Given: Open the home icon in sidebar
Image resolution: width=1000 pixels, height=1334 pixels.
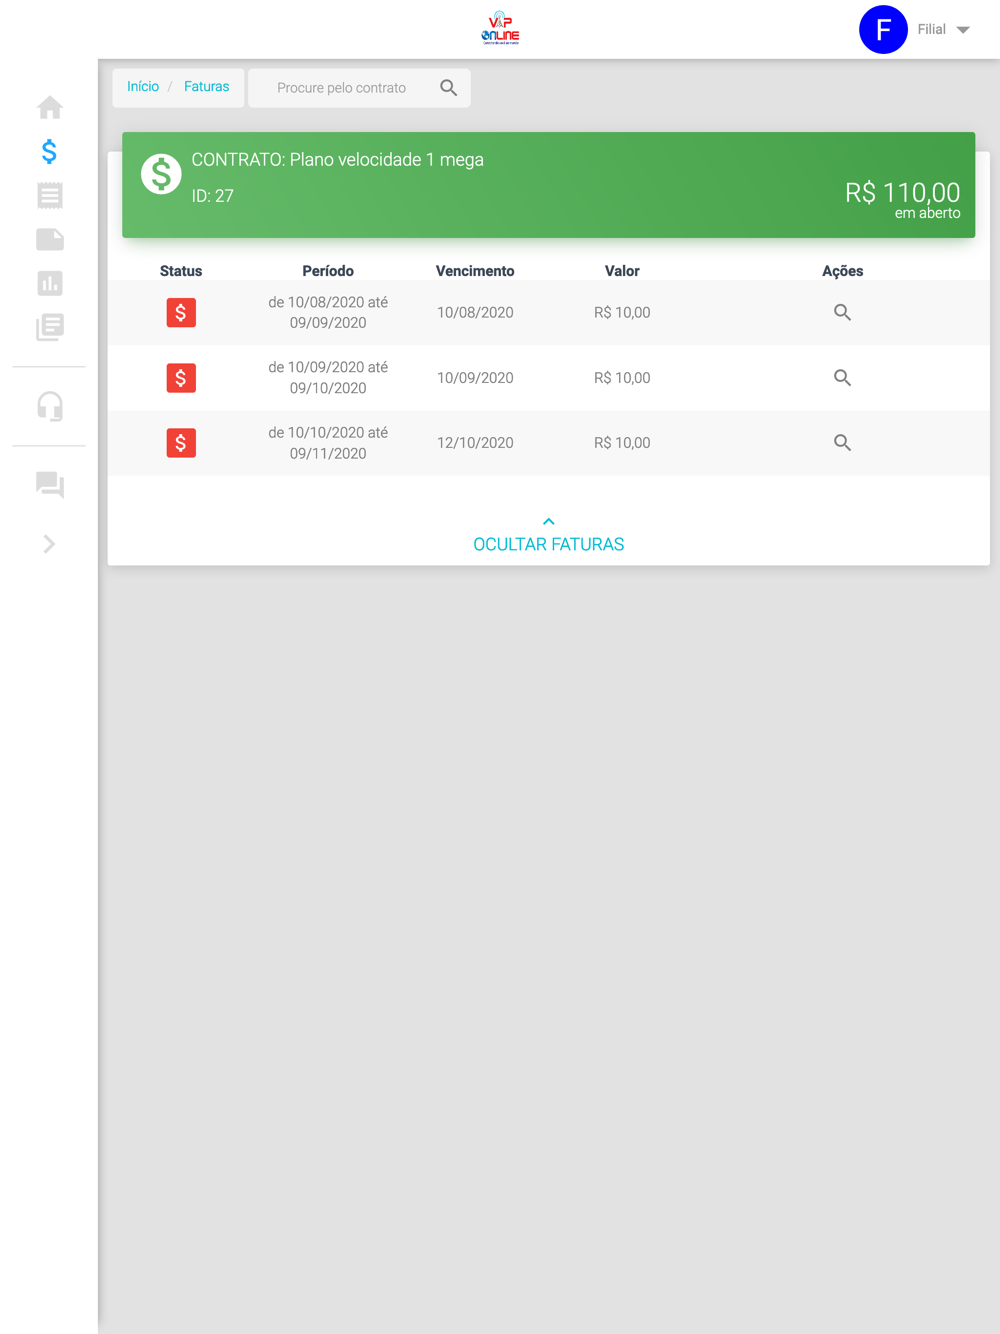Looking at the screenshot, I should [49, 107].
